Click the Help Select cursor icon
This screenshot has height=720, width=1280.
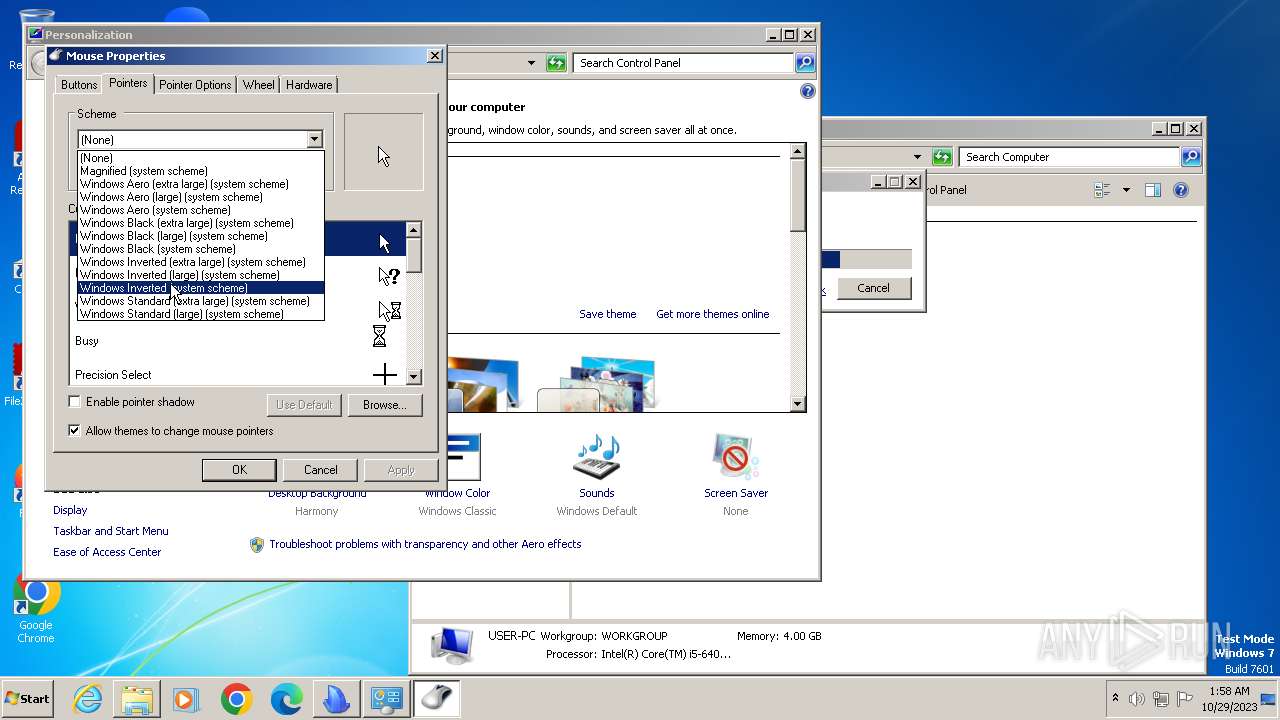tap(389, 276)
